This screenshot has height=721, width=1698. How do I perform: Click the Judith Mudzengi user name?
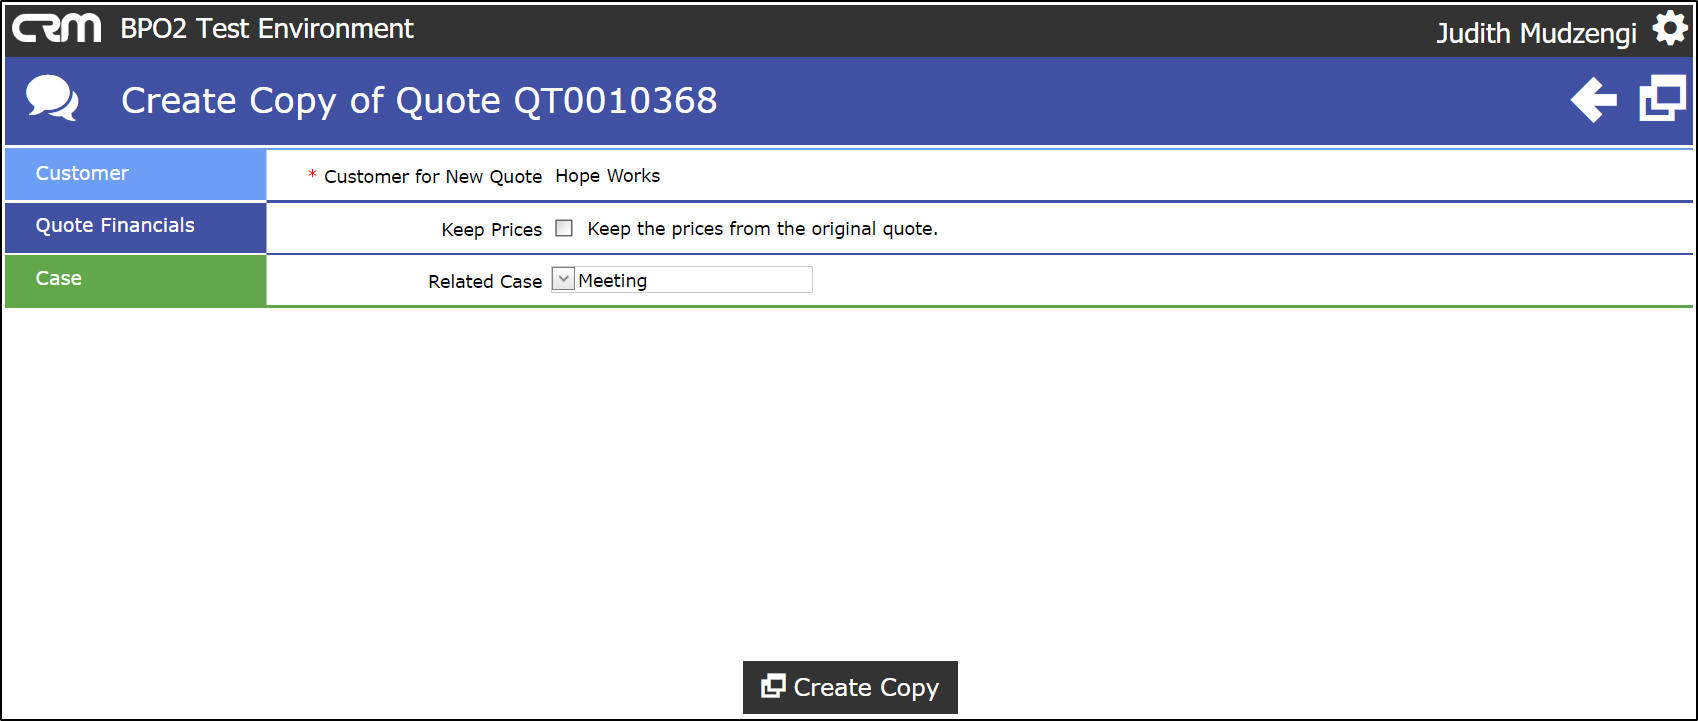pos(1536,33)
